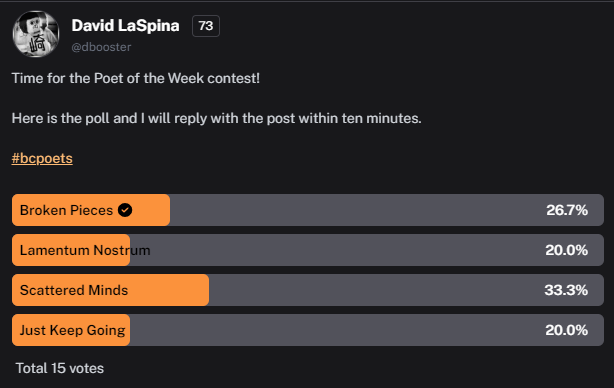Click the Poet of the Week contest text
The image size is (614, 388).
point(136,78)
